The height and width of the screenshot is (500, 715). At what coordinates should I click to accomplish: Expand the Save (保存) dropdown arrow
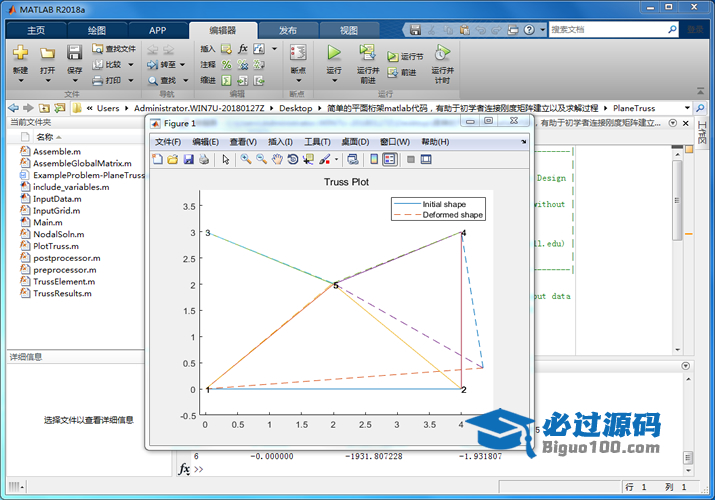click(75, 81)
